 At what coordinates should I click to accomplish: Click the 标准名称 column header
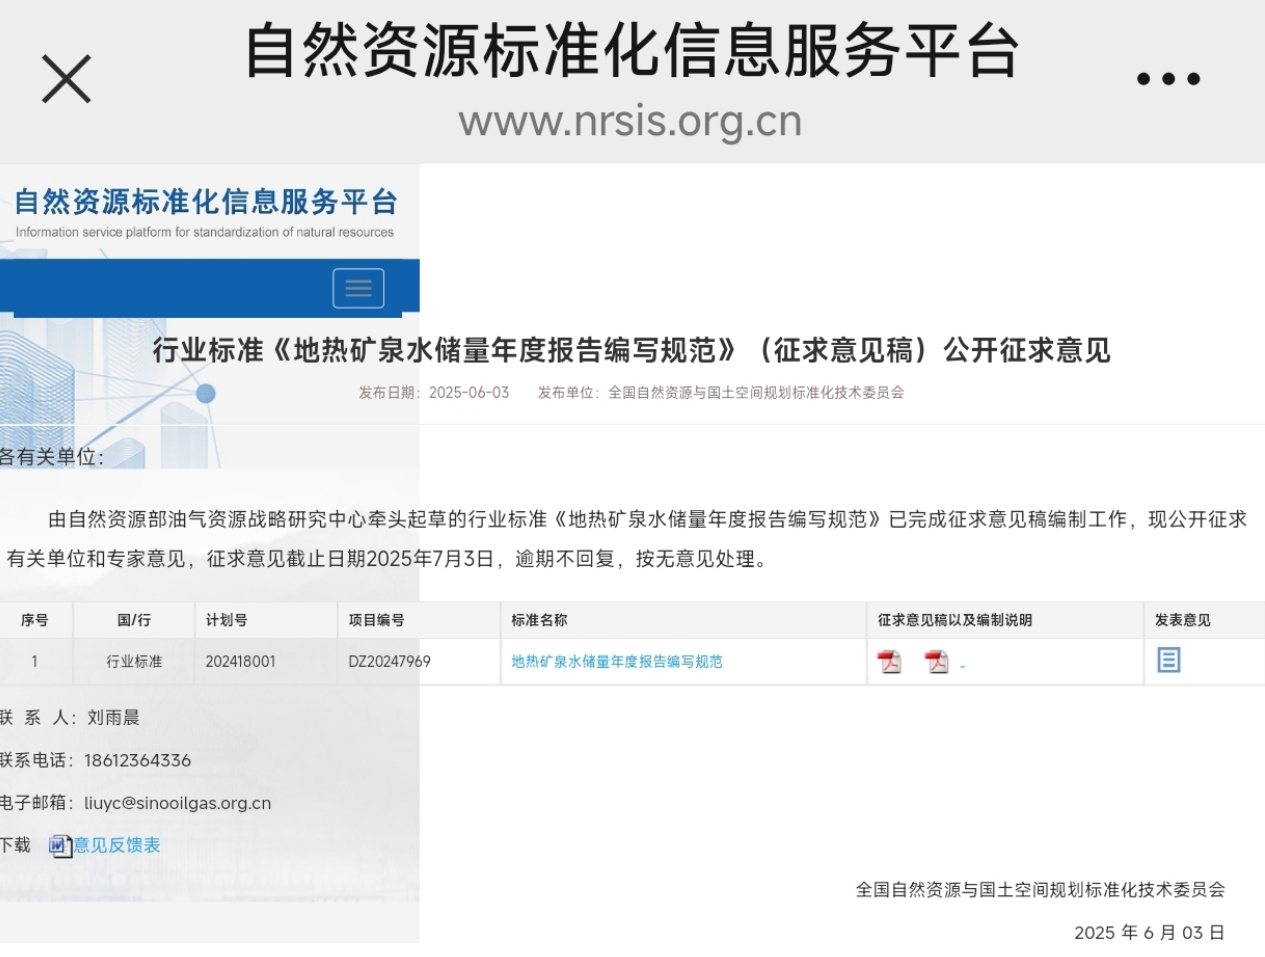click(539, 620)
